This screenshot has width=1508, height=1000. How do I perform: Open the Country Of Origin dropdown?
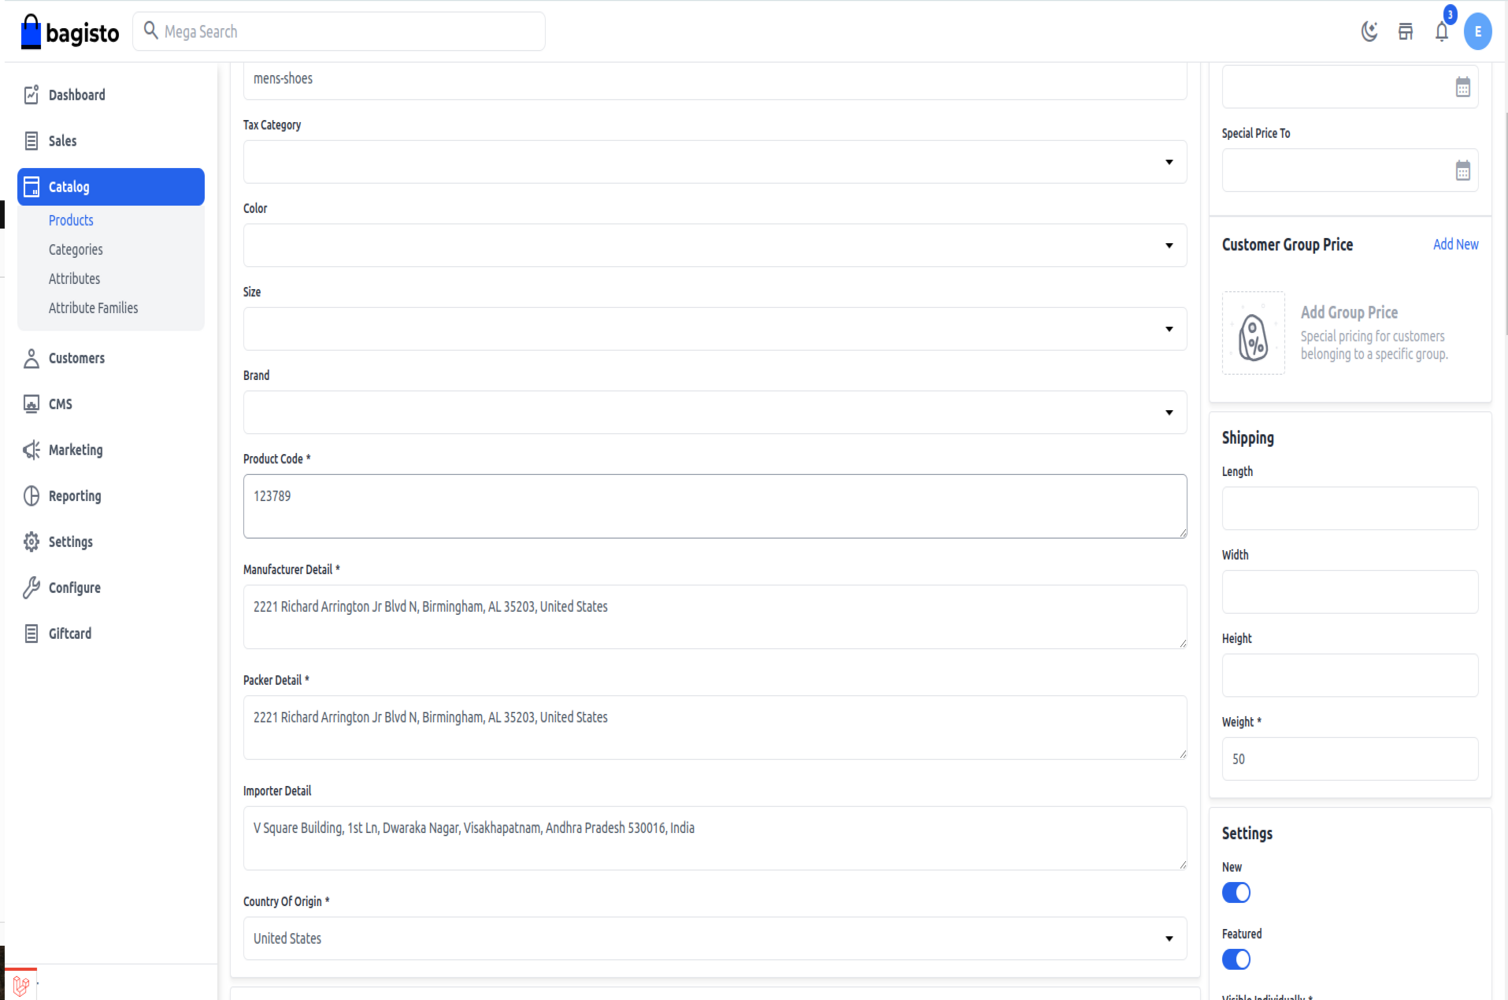coord(714,939)
